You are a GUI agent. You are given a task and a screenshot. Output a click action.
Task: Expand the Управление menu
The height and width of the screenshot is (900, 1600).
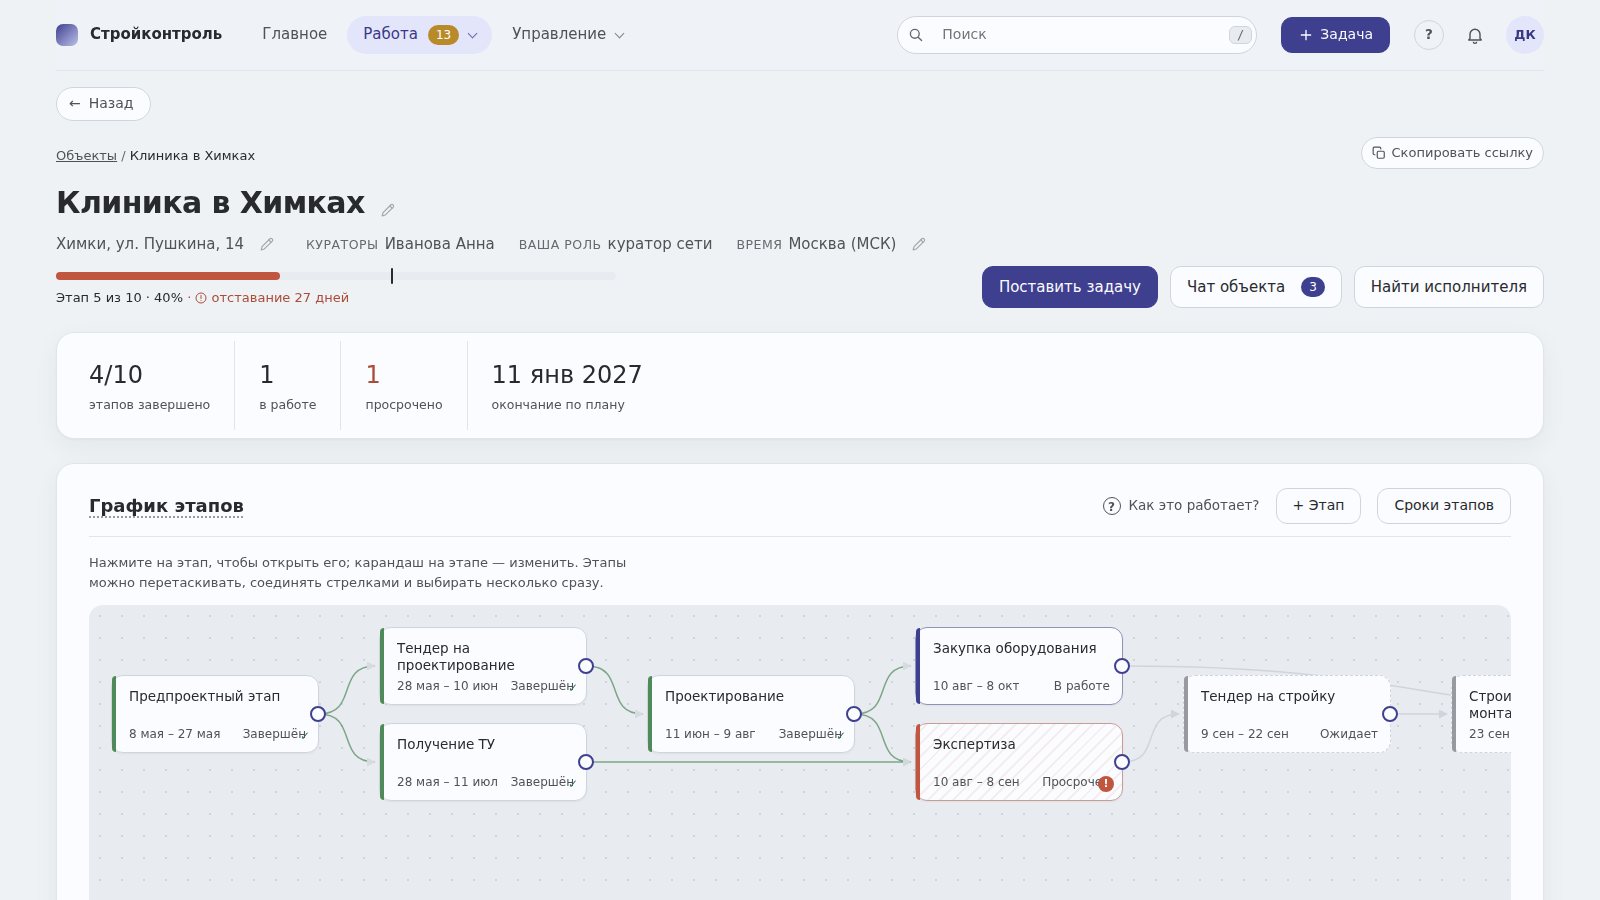(568, 35)
